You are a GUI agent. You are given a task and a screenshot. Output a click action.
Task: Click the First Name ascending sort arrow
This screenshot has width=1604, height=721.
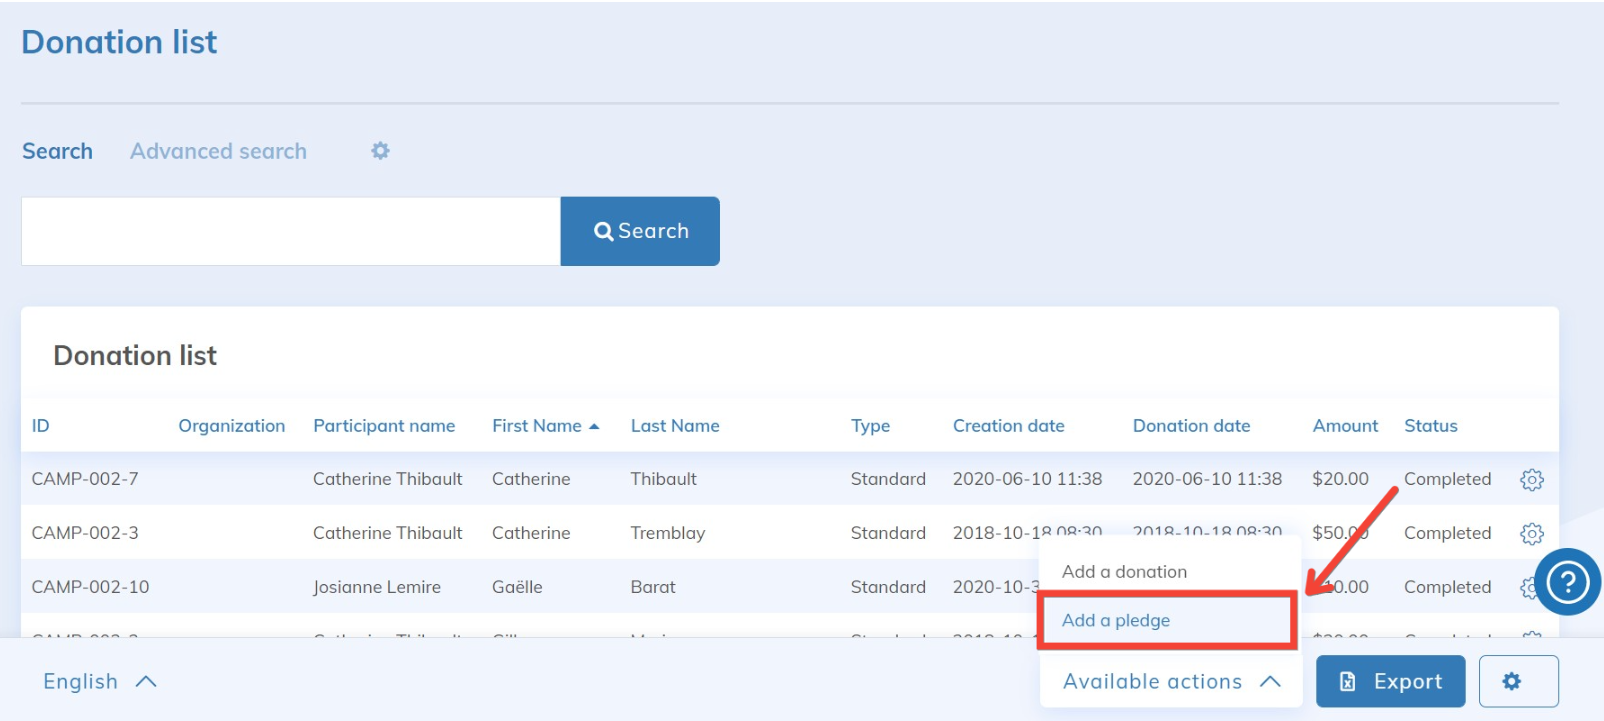point(594,426)
